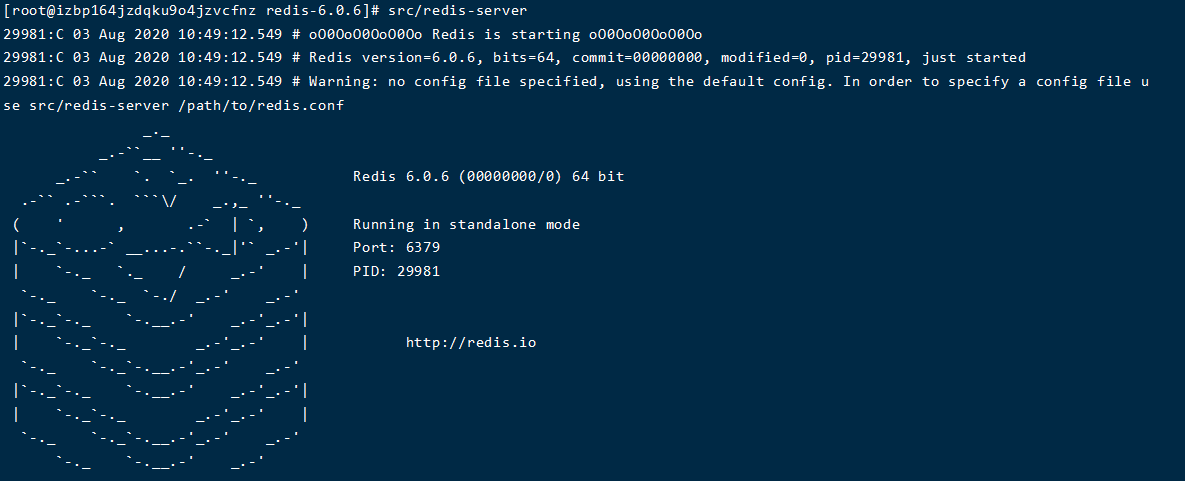Click the "Port: 6379" line
1185x481 pixels.
coord(396,247)
